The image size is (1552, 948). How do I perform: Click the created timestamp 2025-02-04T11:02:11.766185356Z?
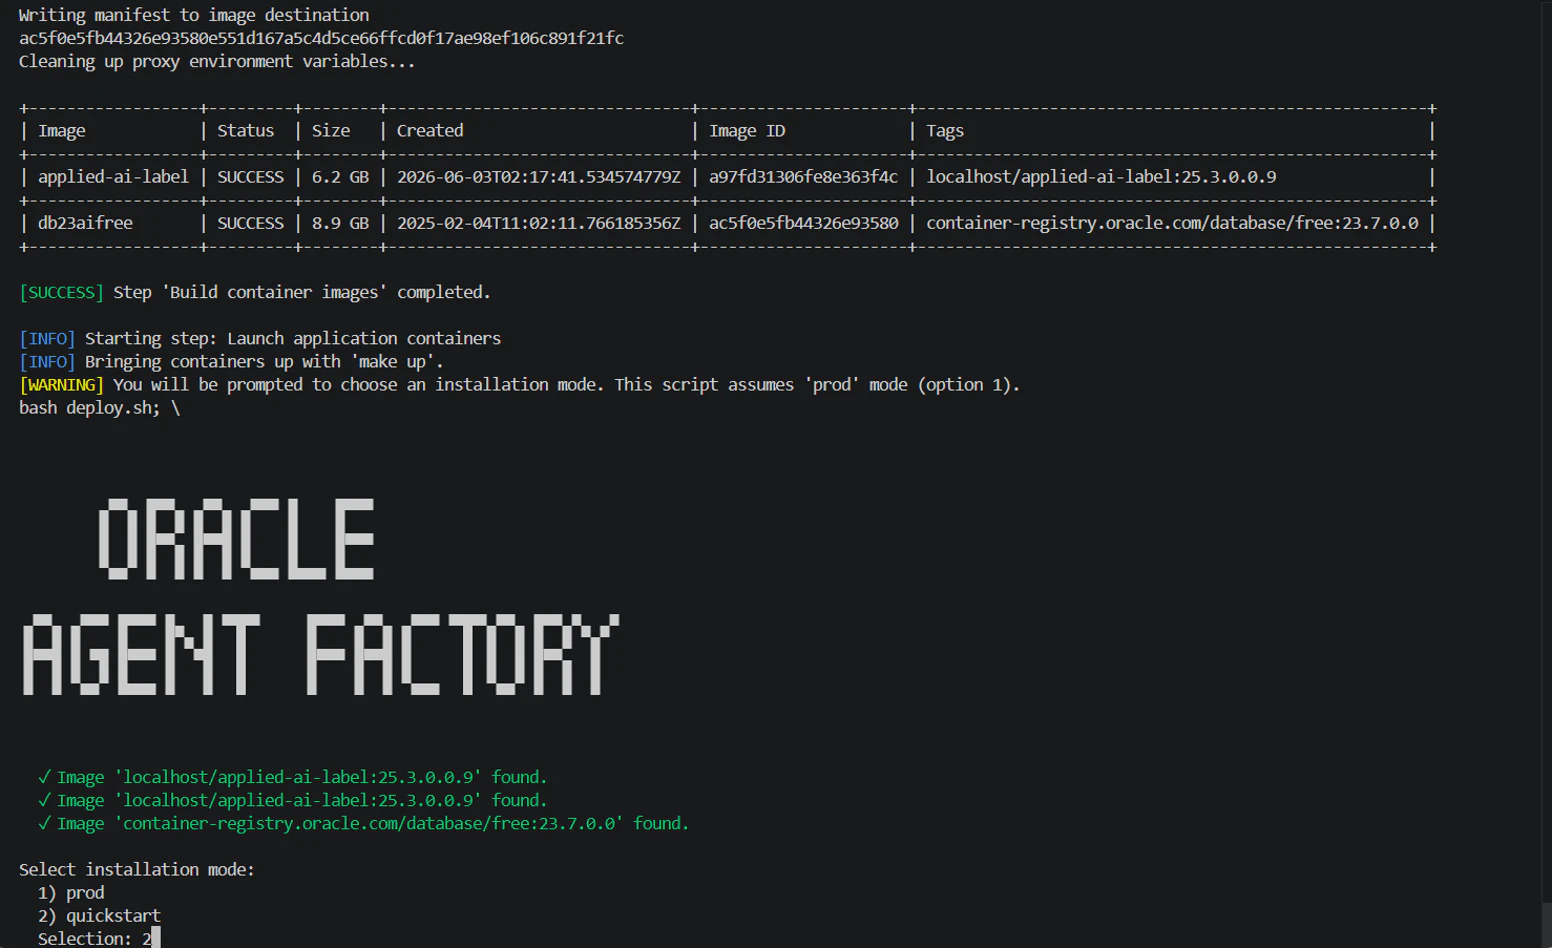[538, 222]
